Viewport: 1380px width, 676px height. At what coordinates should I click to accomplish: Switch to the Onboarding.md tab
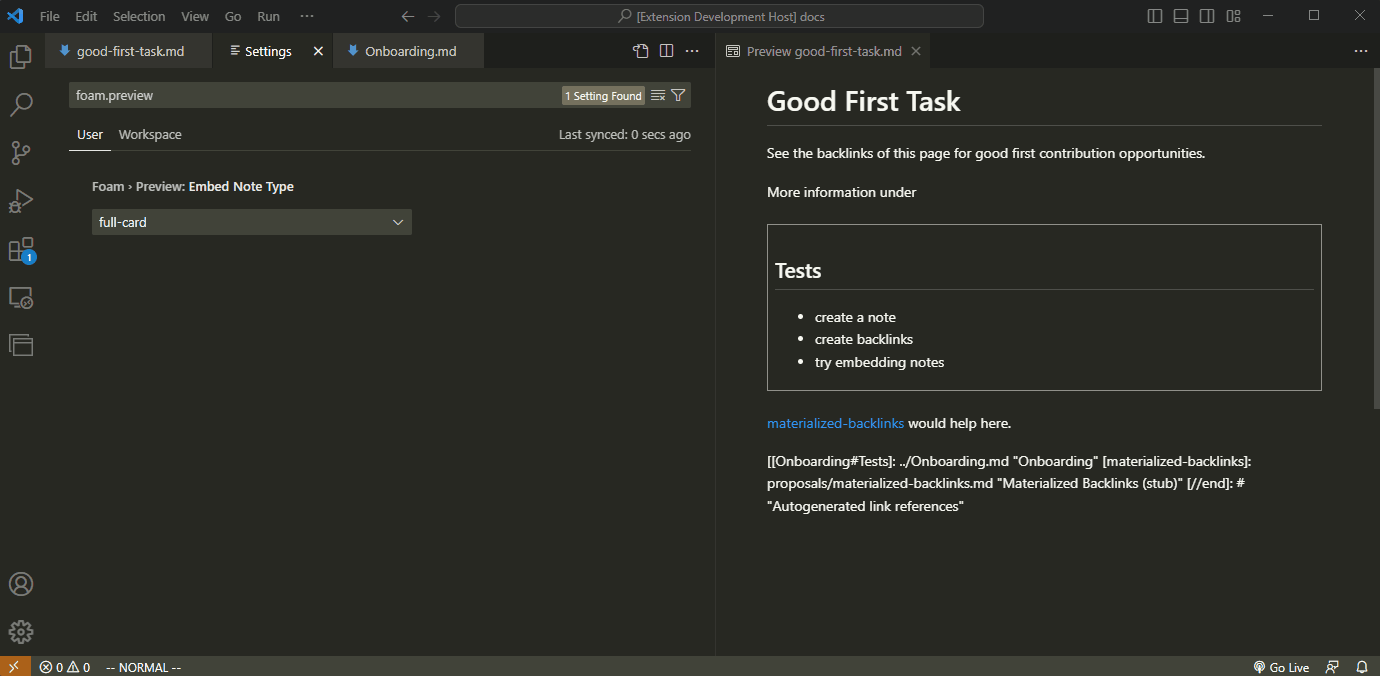point(408,49)
